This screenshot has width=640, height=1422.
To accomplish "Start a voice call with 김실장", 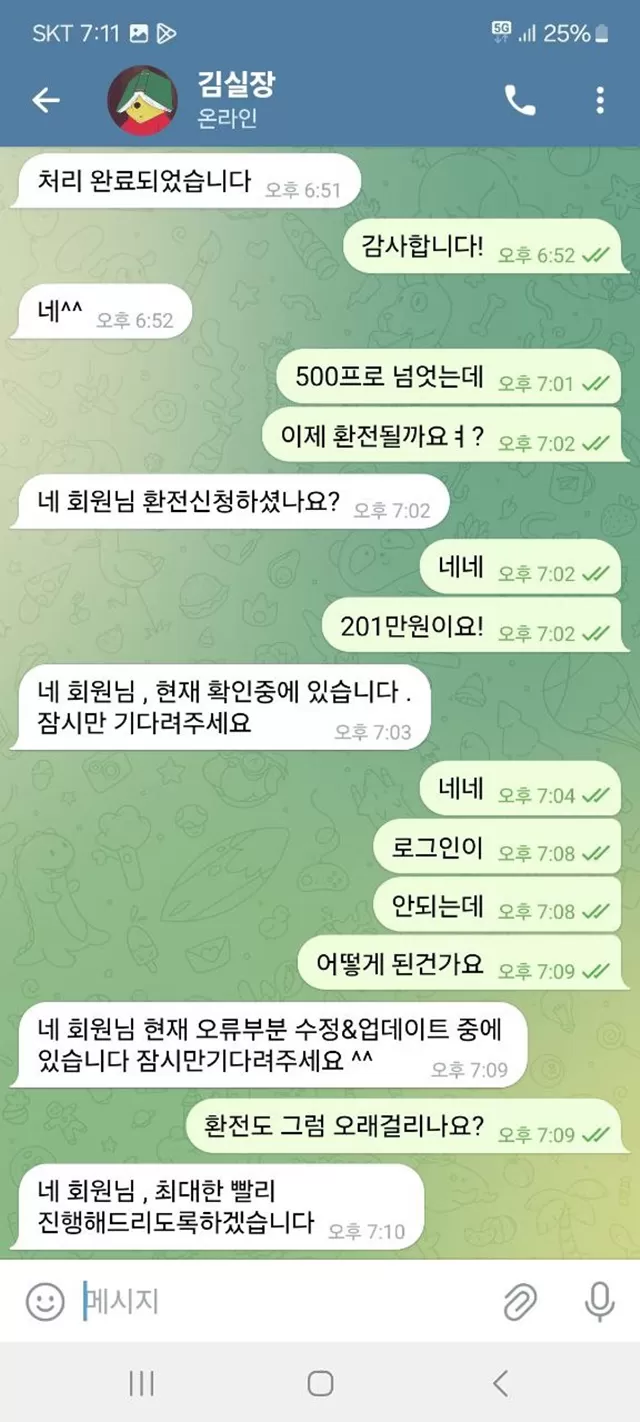I will pyautogui.click(x=520, y=100).
